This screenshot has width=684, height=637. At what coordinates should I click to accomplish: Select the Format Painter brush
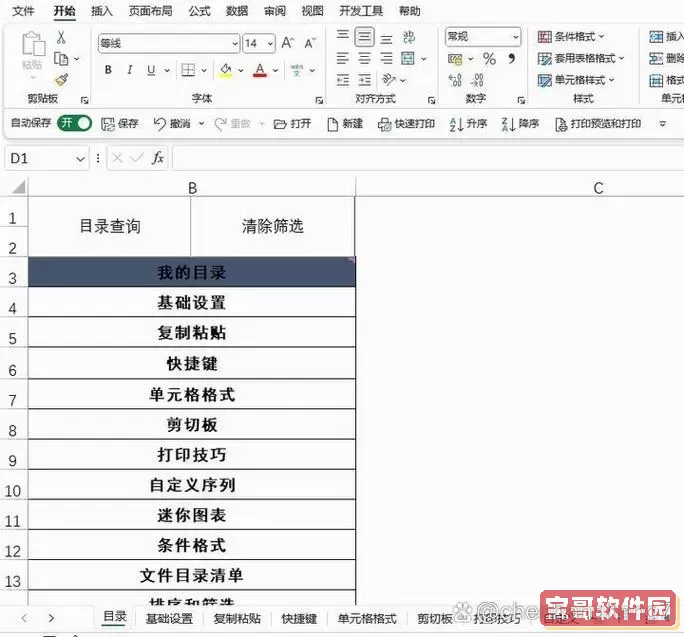tap(62, 80)
